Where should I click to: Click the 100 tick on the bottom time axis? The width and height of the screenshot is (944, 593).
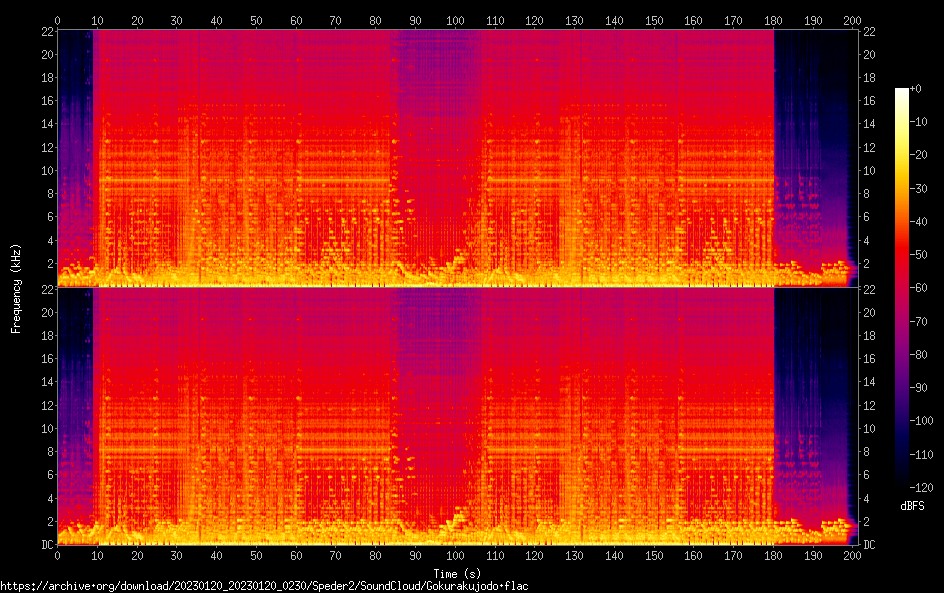pyautogui.click(x=455, y=554)
